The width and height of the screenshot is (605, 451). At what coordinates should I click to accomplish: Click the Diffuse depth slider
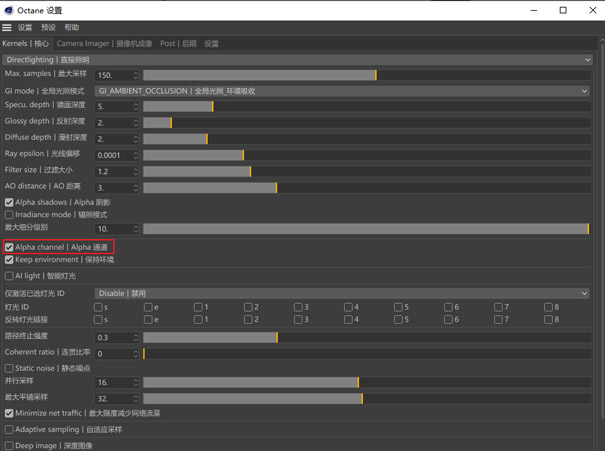(x=367, y=139)
